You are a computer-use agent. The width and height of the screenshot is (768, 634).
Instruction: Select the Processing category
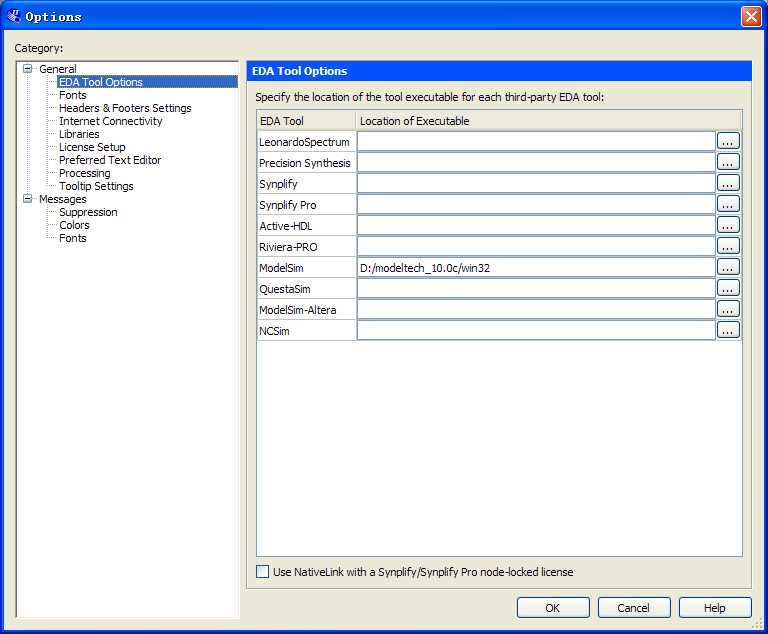click(85, 173)
